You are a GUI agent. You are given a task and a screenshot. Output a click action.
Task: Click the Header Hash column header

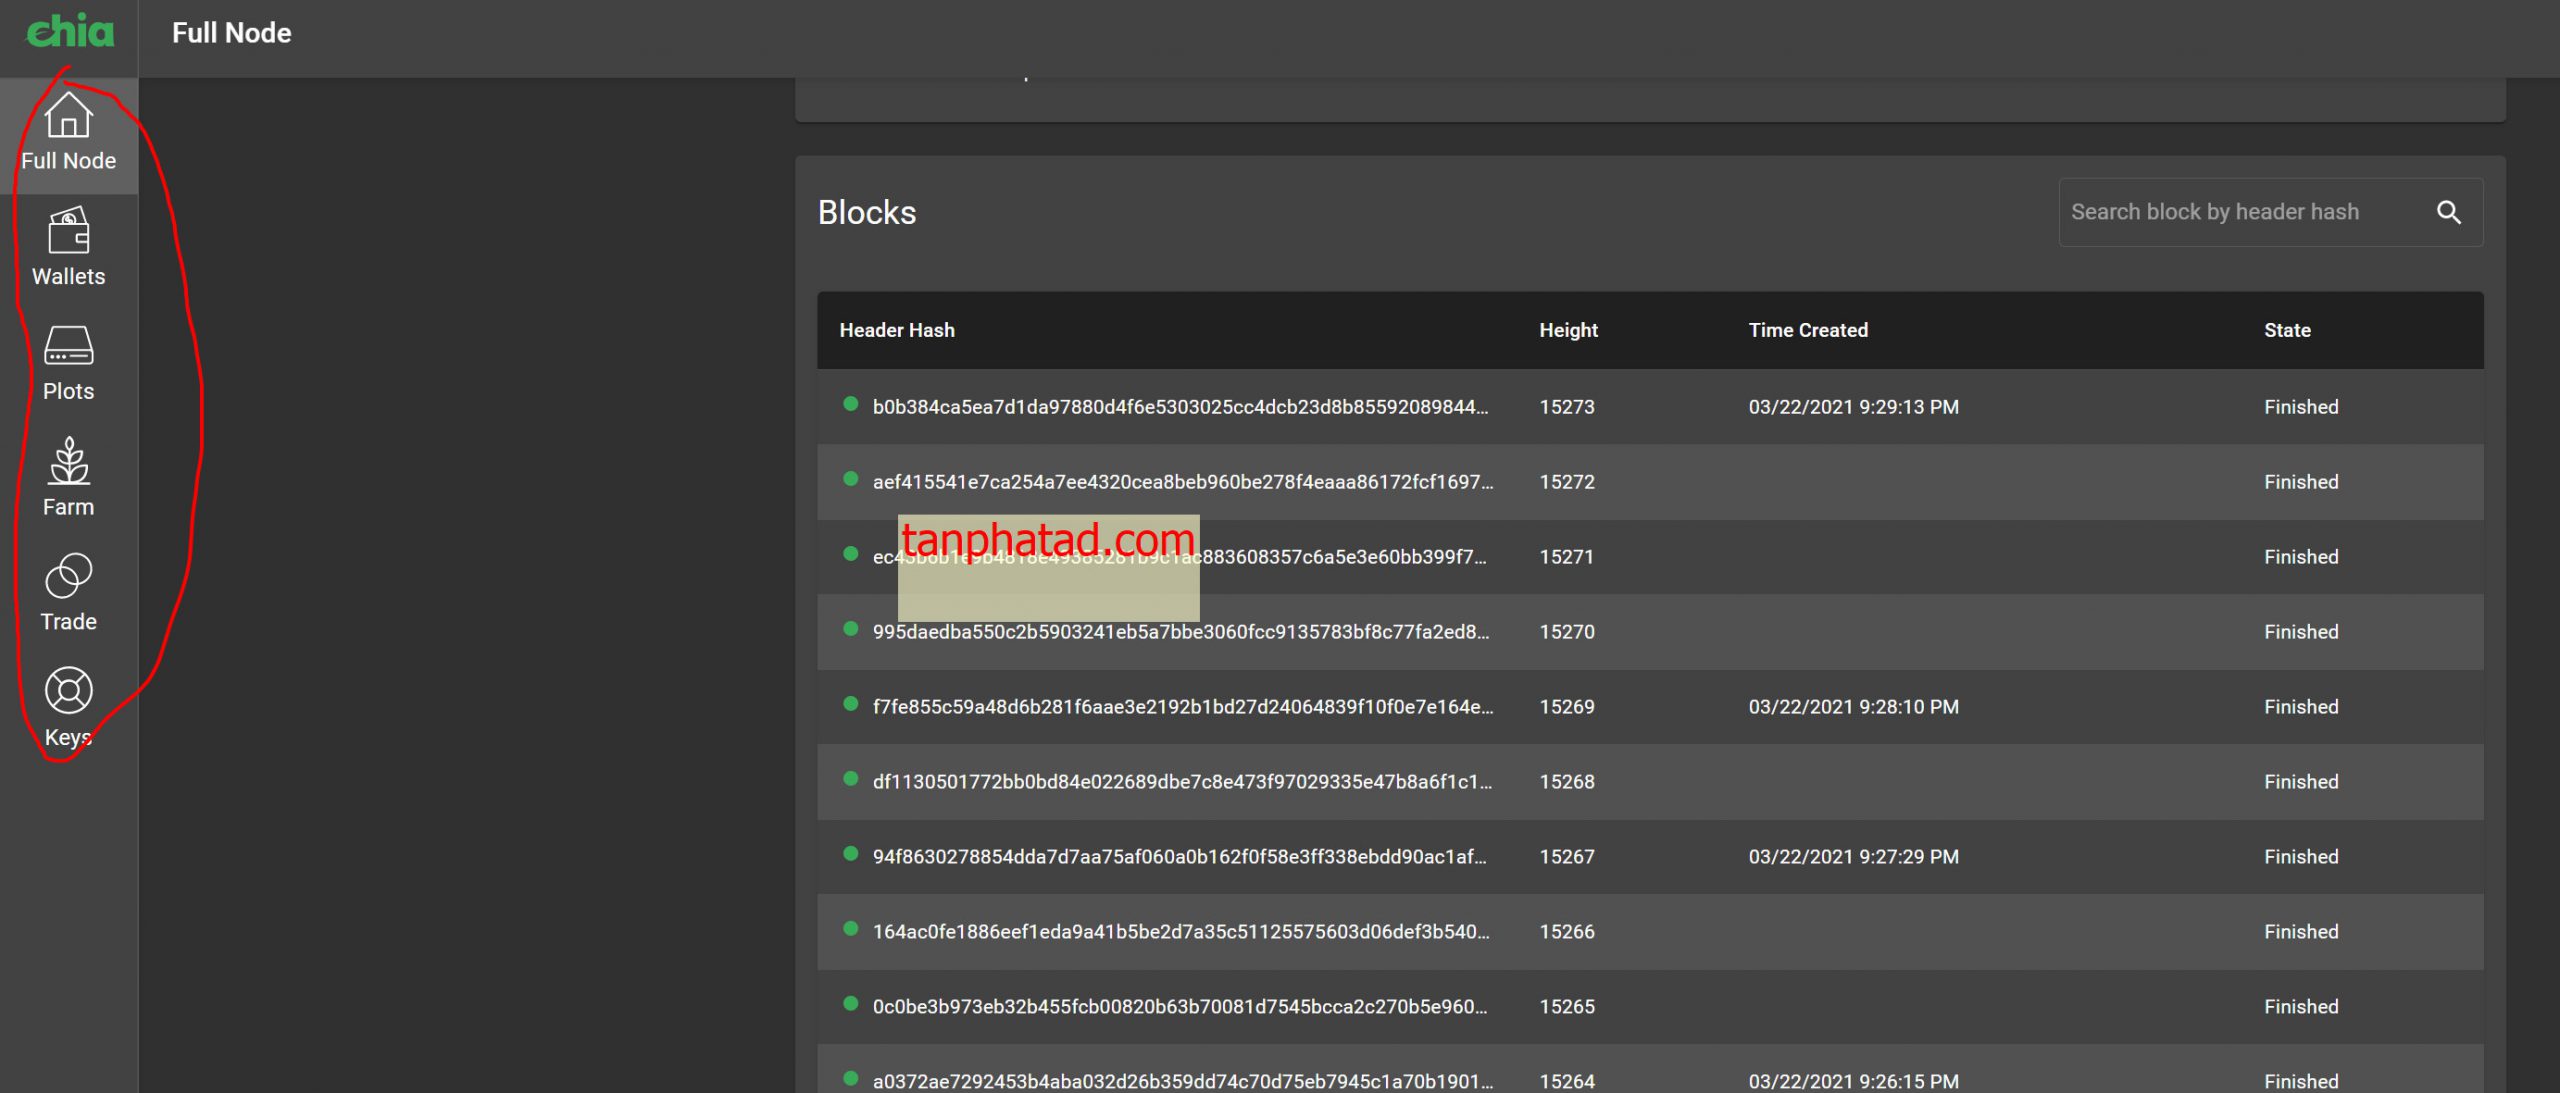[896, 330]
